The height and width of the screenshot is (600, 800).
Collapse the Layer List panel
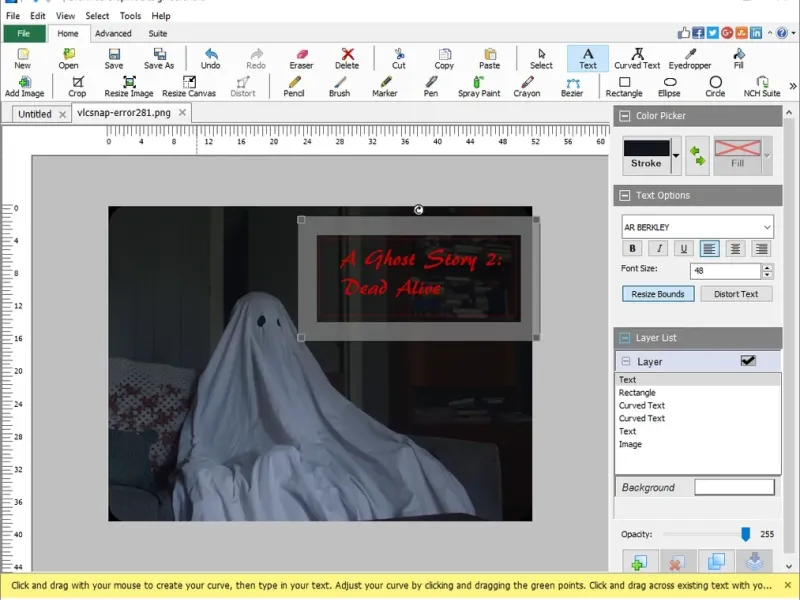(624, 338)
